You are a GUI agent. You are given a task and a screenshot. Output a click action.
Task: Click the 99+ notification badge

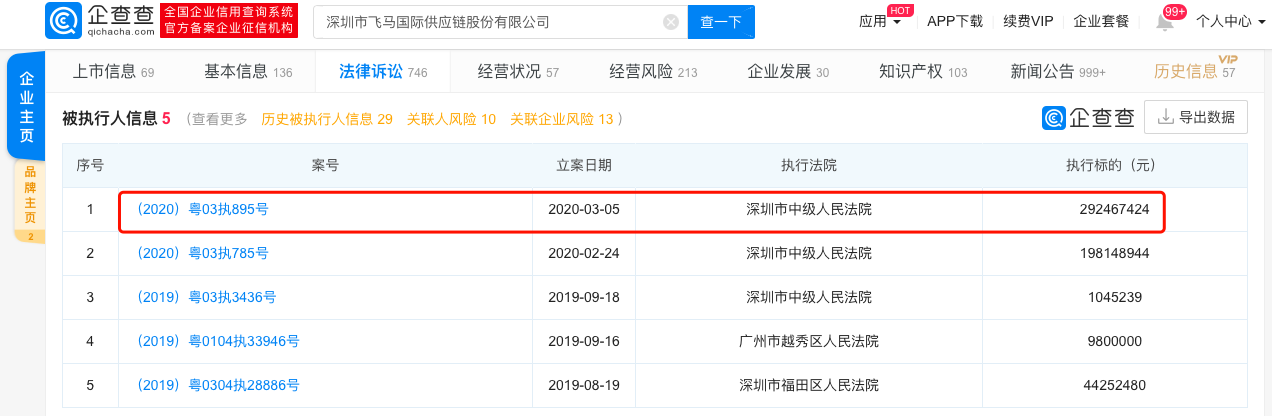(1175, 11)
